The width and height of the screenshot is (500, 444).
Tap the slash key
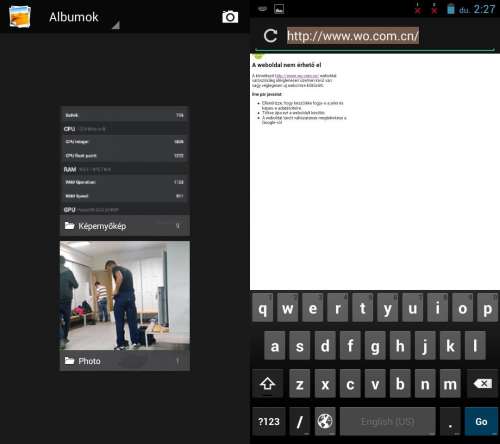pyautogui.click(x=300, y=421)
